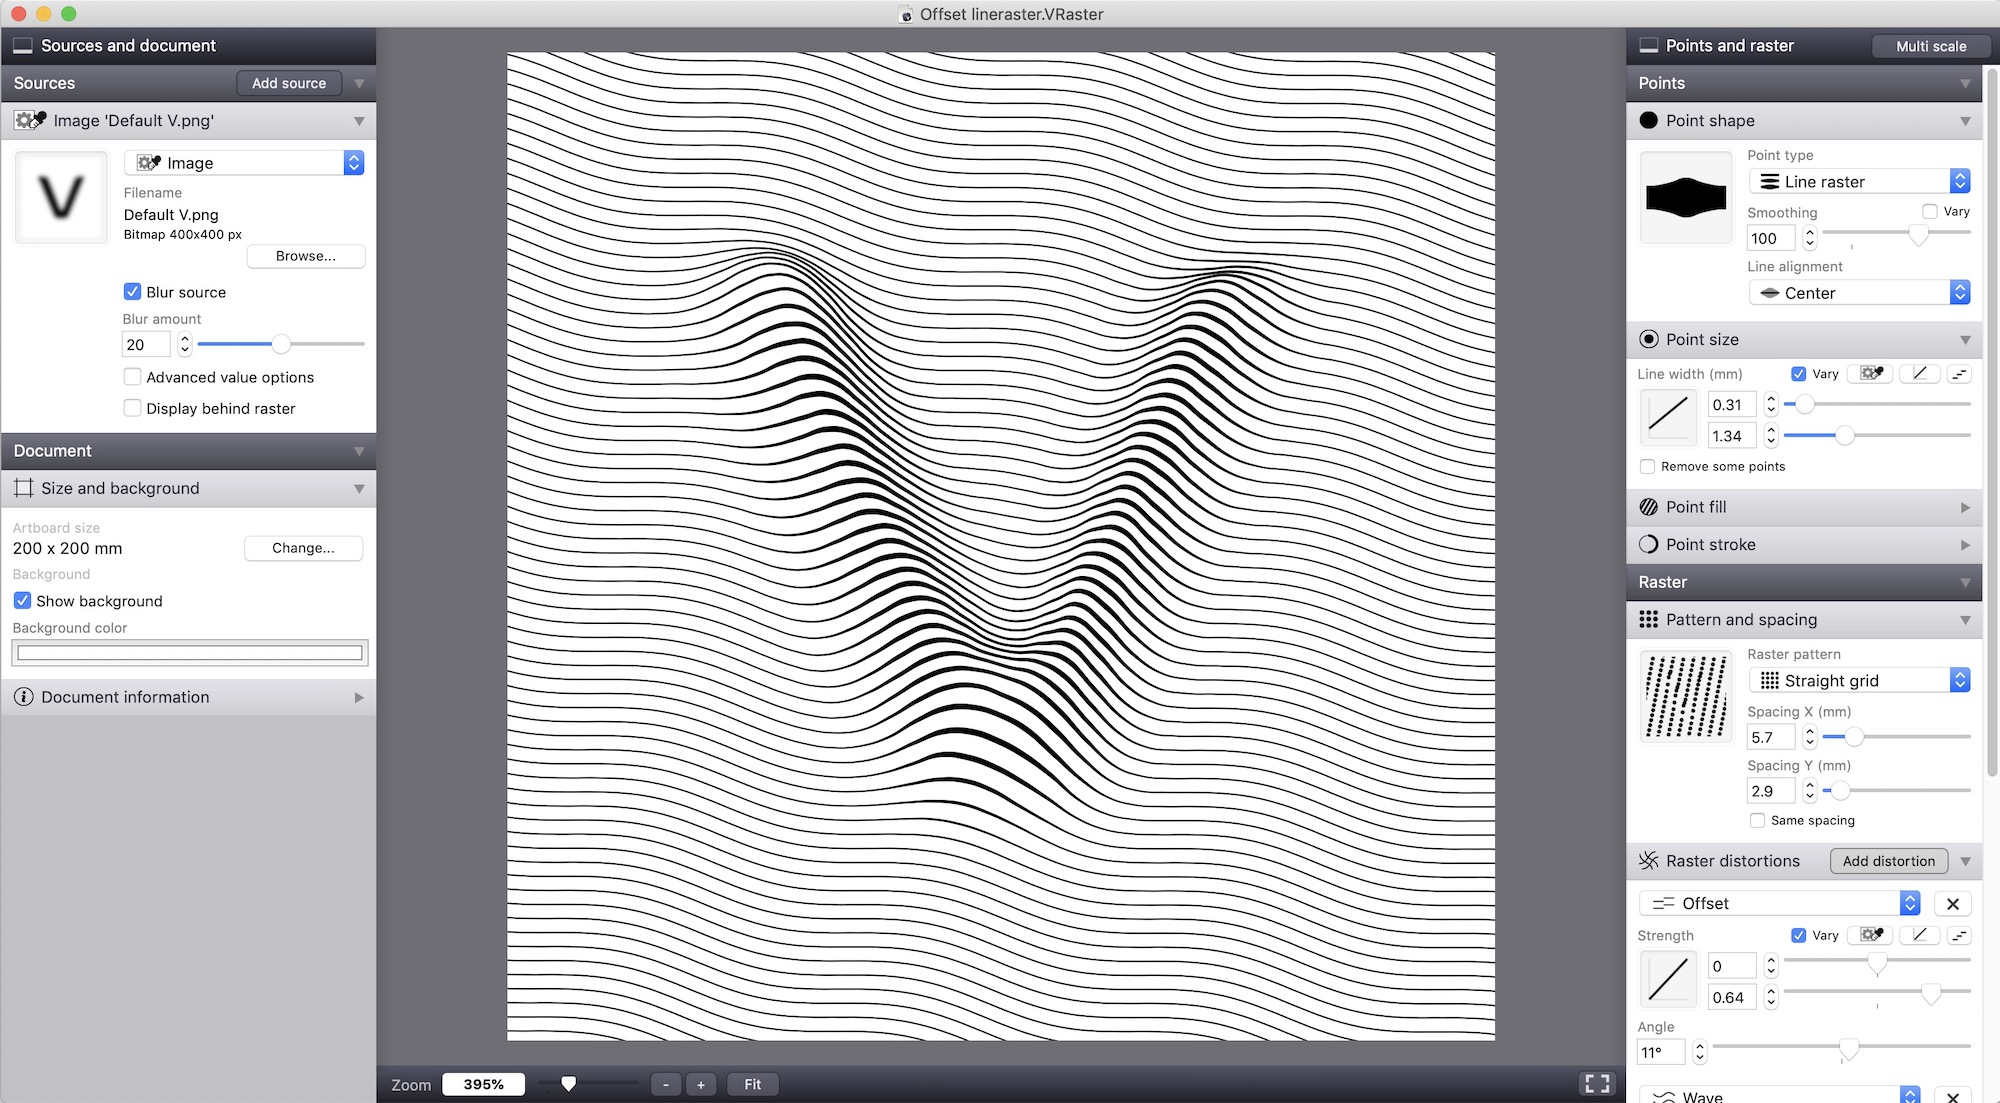Open the Point fill section icon
This screenshot has width=2000, height=1103.
tap(1649, 507)
